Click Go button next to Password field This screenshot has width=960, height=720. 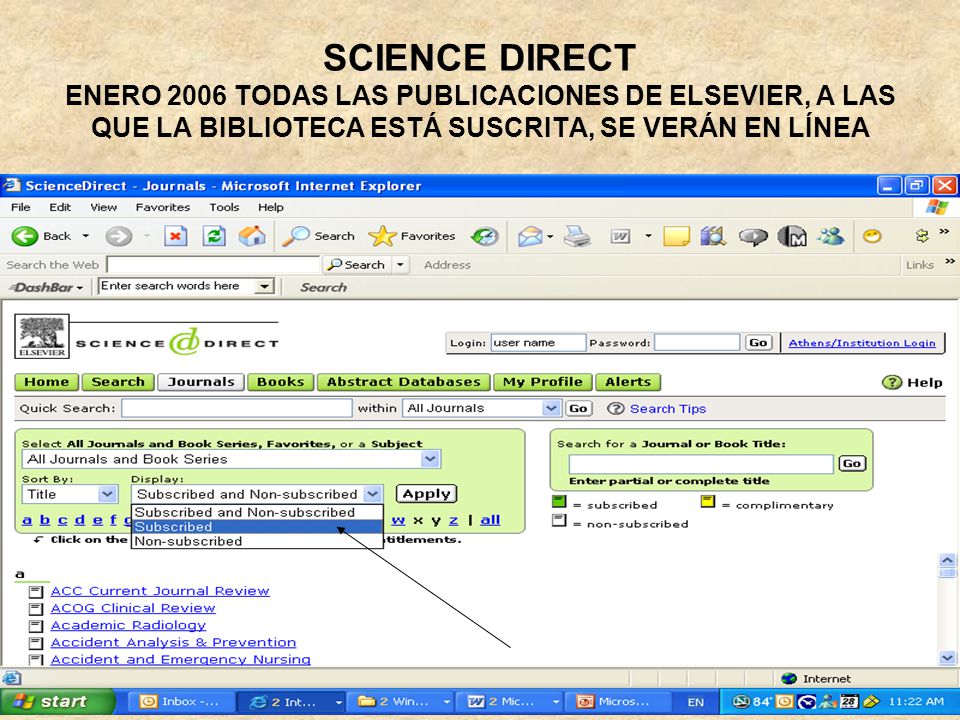(x=758, y=343)
